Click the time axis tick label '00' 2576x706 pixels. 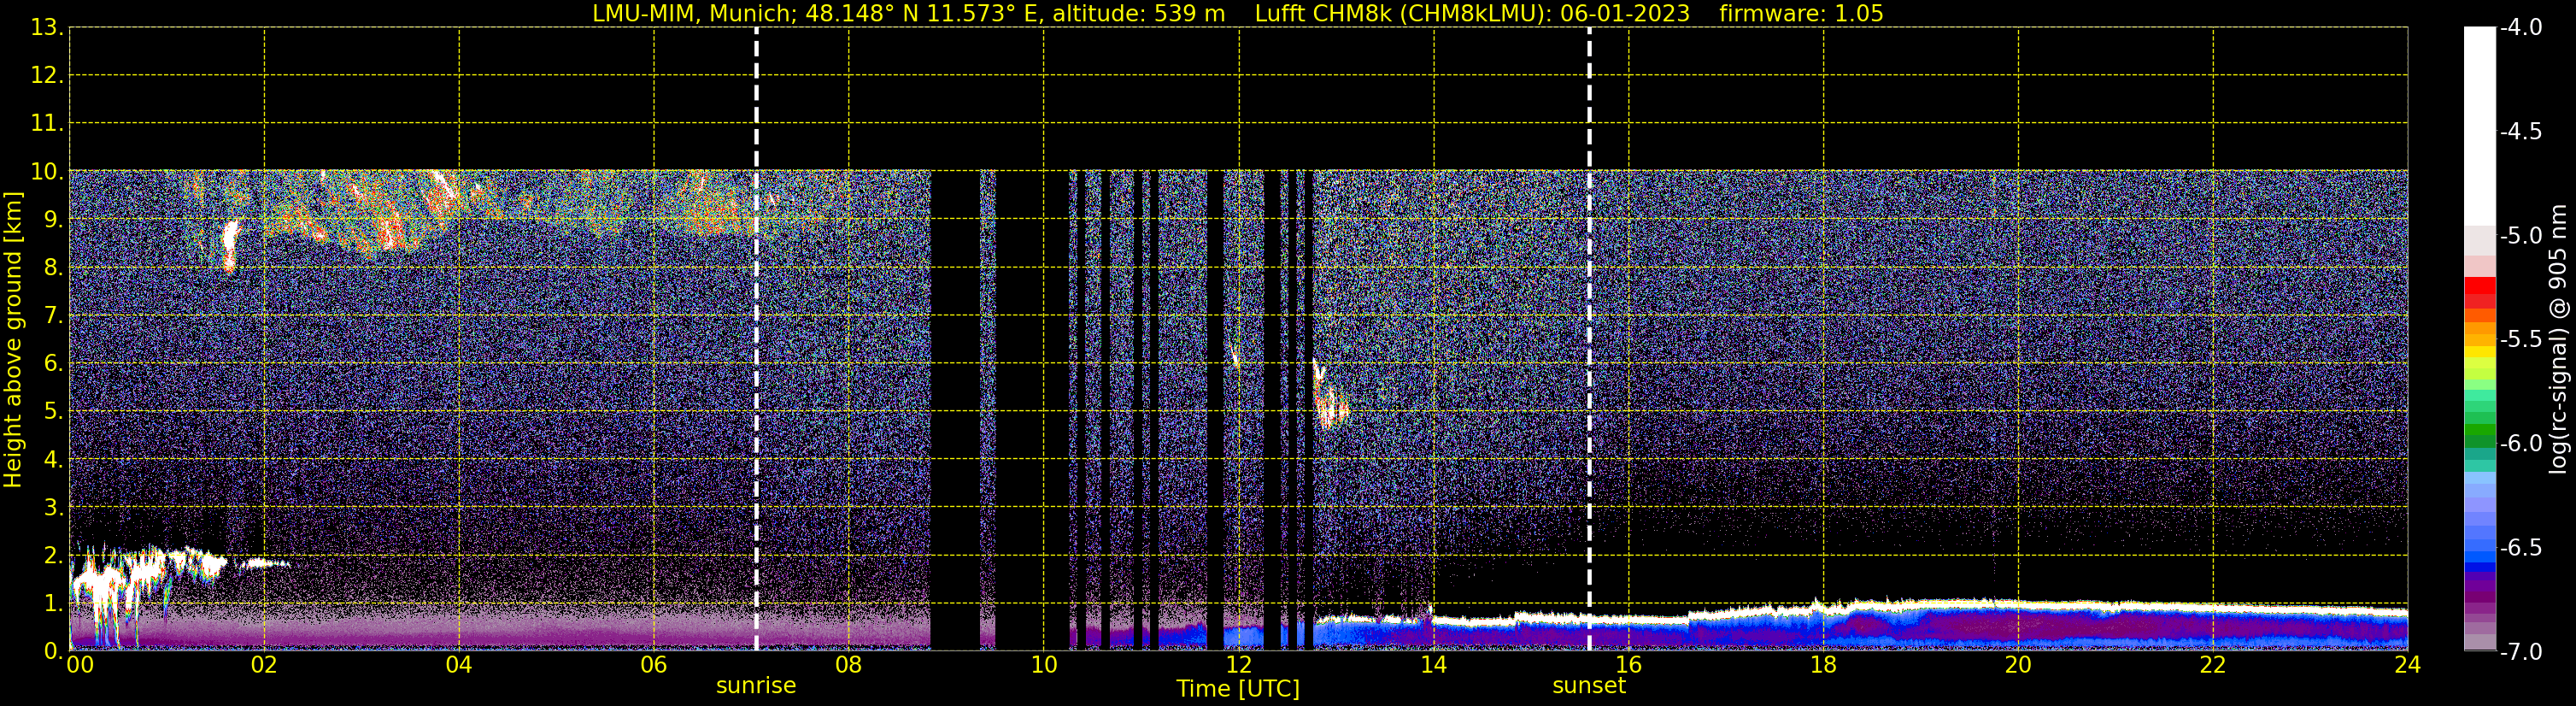[80, 665]
